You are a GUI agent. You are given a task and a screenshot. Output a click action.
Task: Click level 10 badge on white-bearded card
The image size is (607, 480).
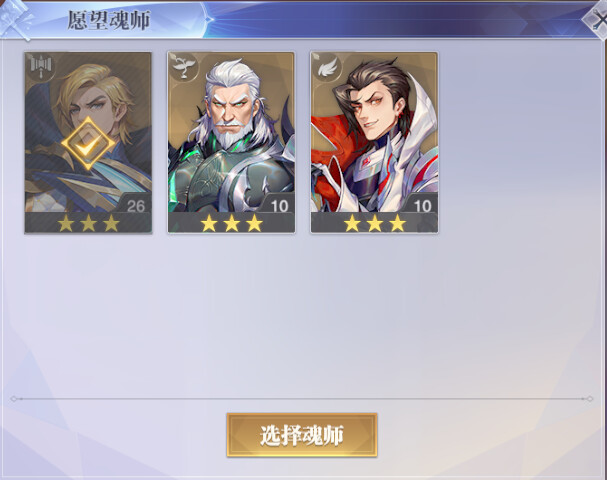tap(279, 206)
